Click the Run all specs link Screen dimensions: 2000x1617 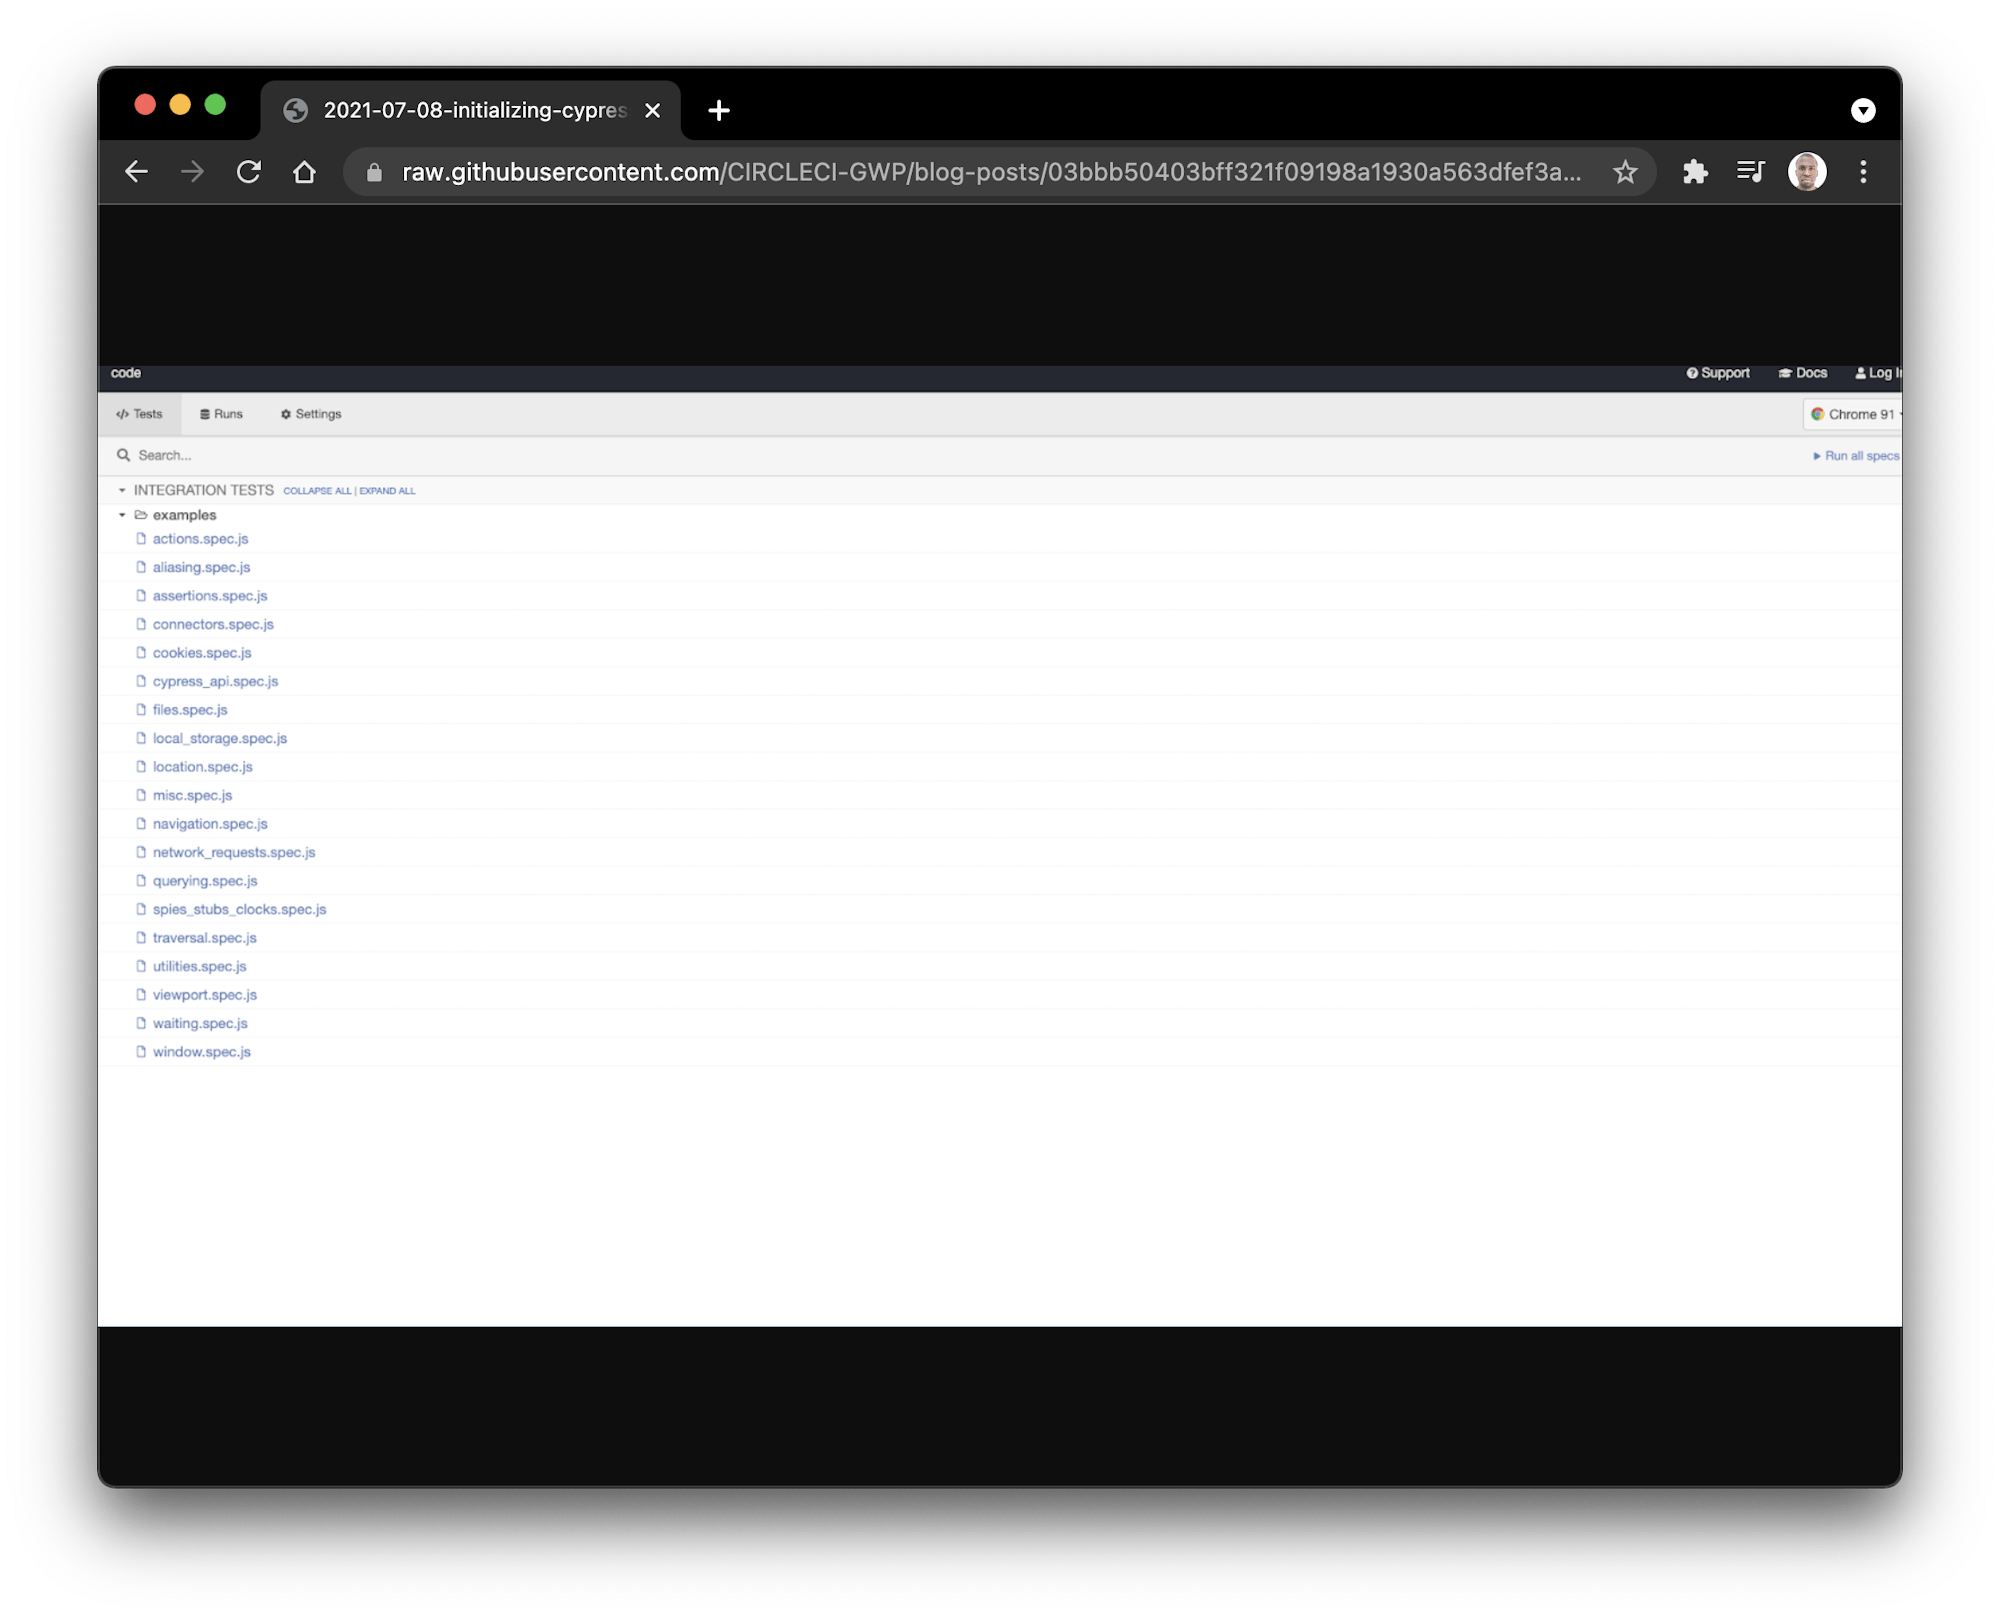click(x=1858, y=456)
